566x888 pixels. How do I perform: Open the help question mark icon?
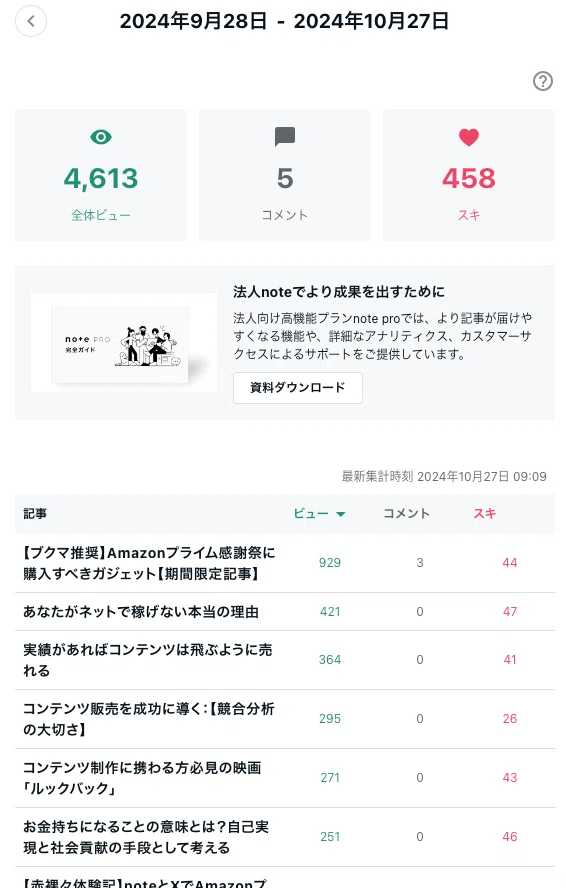click(x=543, y=81)
